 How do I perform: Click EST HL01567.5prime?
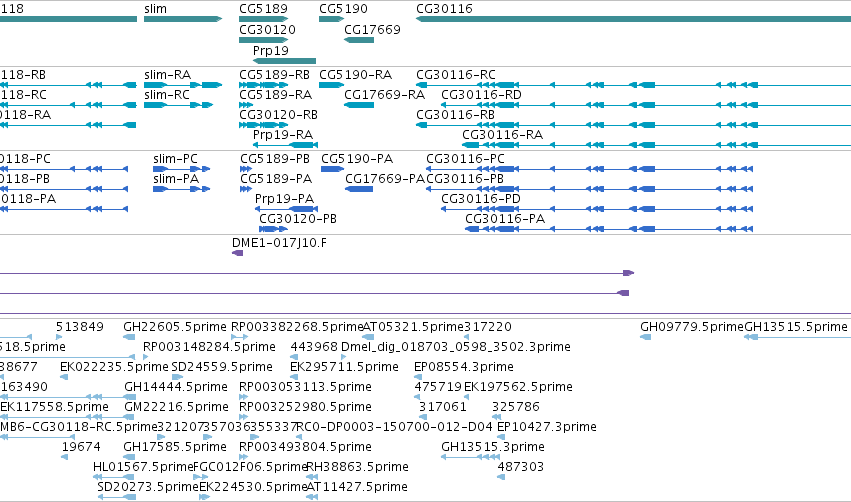tap(143, 467)
